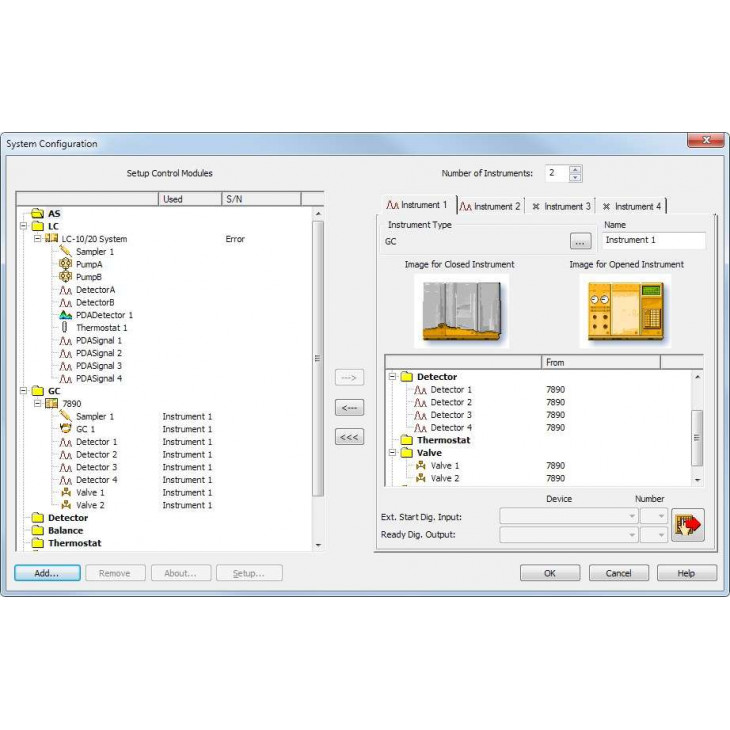Collapse the 7890 GC tree node

click(38, 403)
